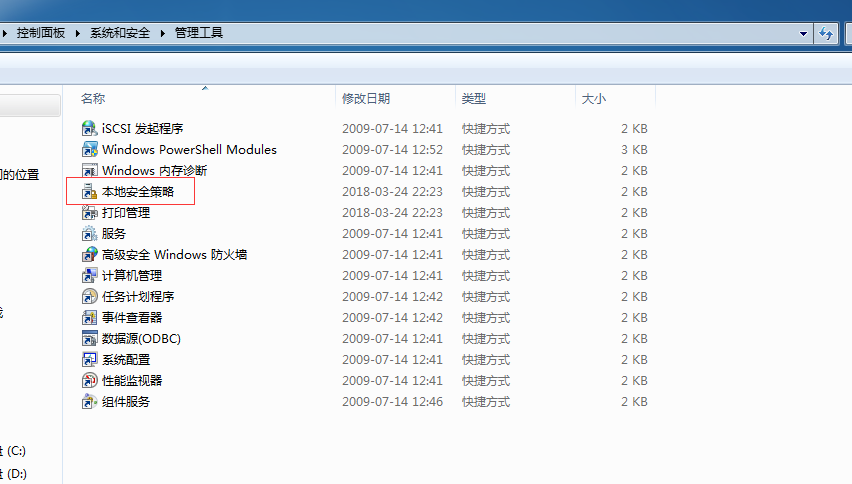Sort the list by 类型 column
The image size is (852, 484).
click(474, 99)
